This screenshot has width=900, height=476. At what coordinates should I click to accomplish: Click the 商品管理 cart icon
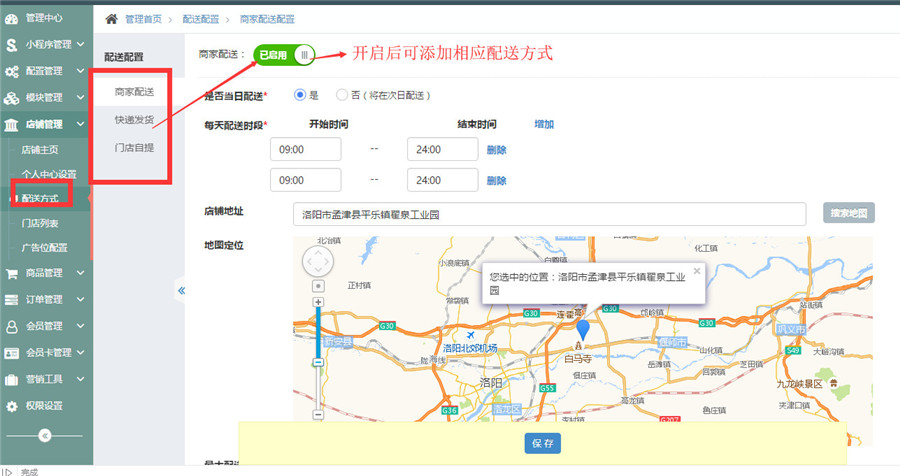coord(11,273)
